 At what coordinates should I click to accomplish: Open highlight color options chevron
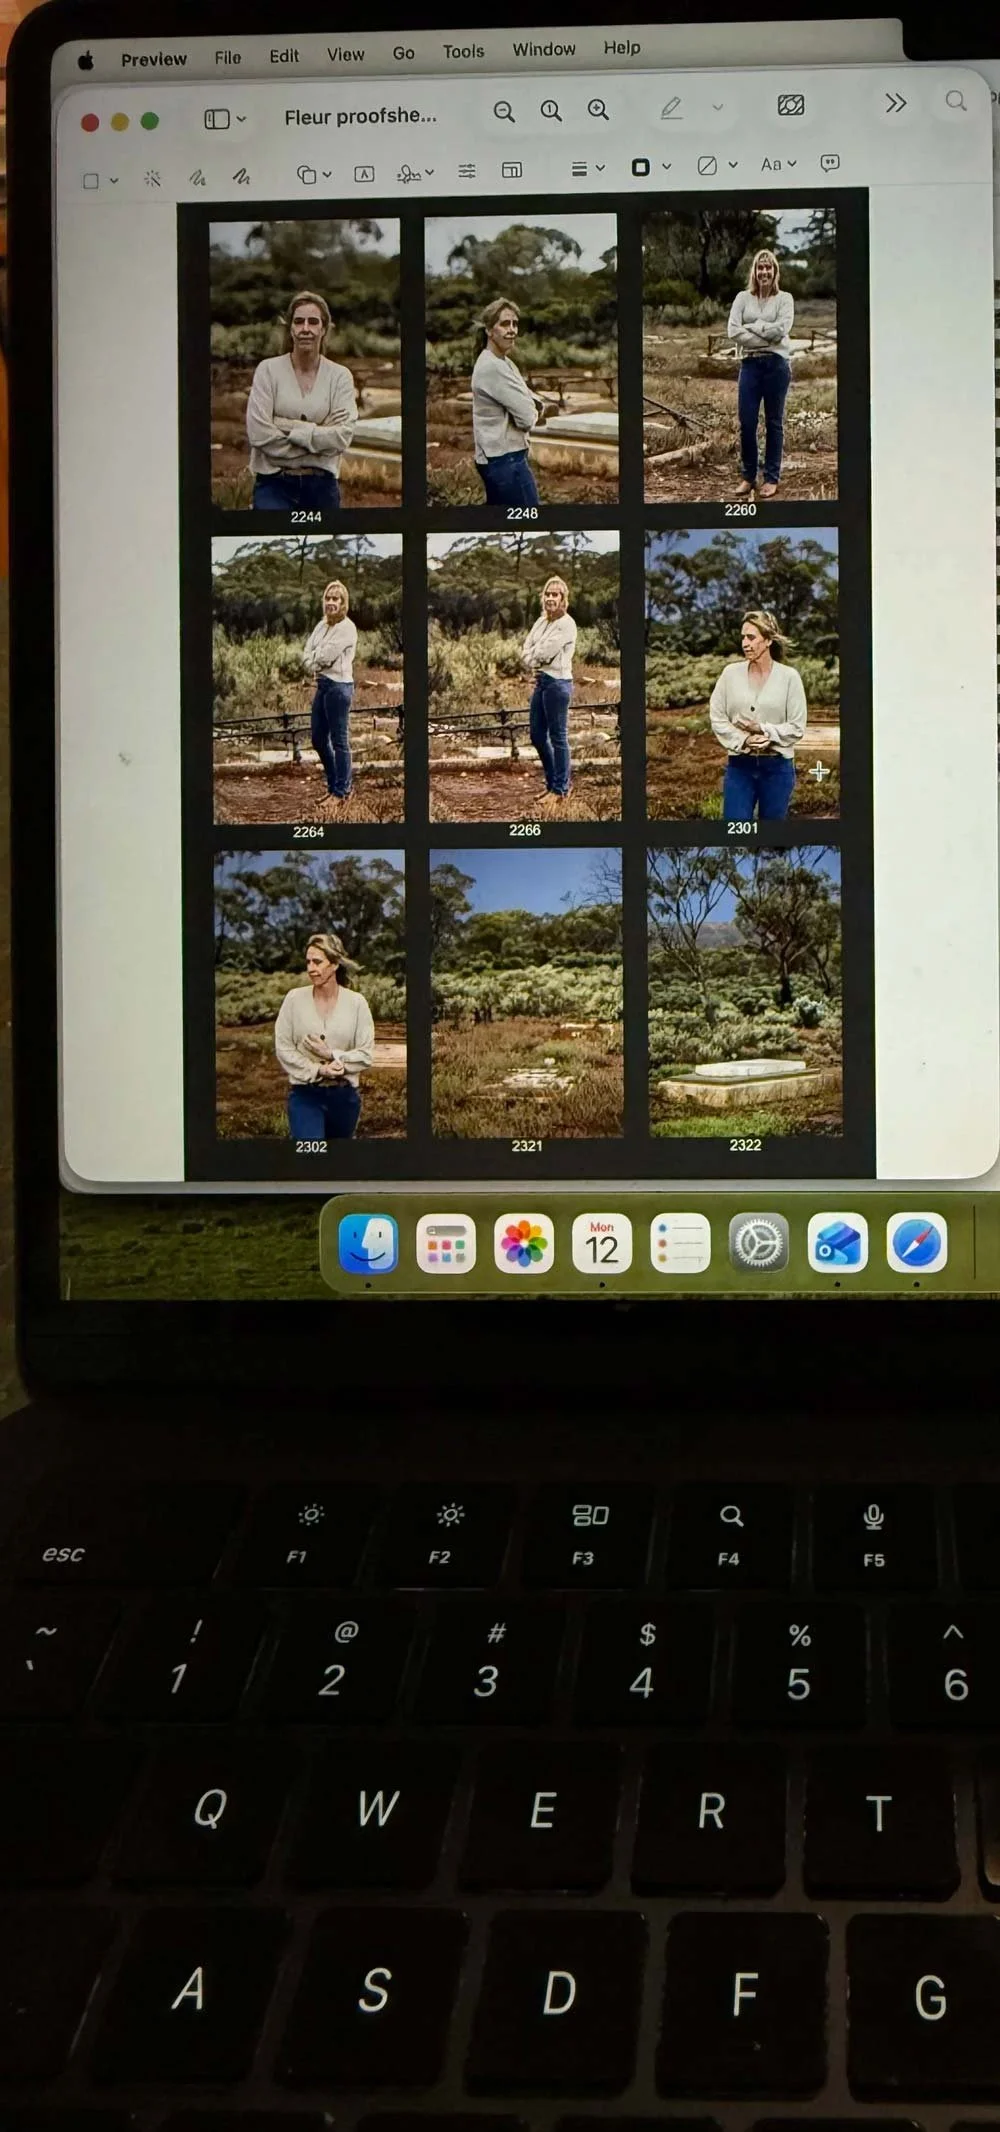[x=717, y=107]
